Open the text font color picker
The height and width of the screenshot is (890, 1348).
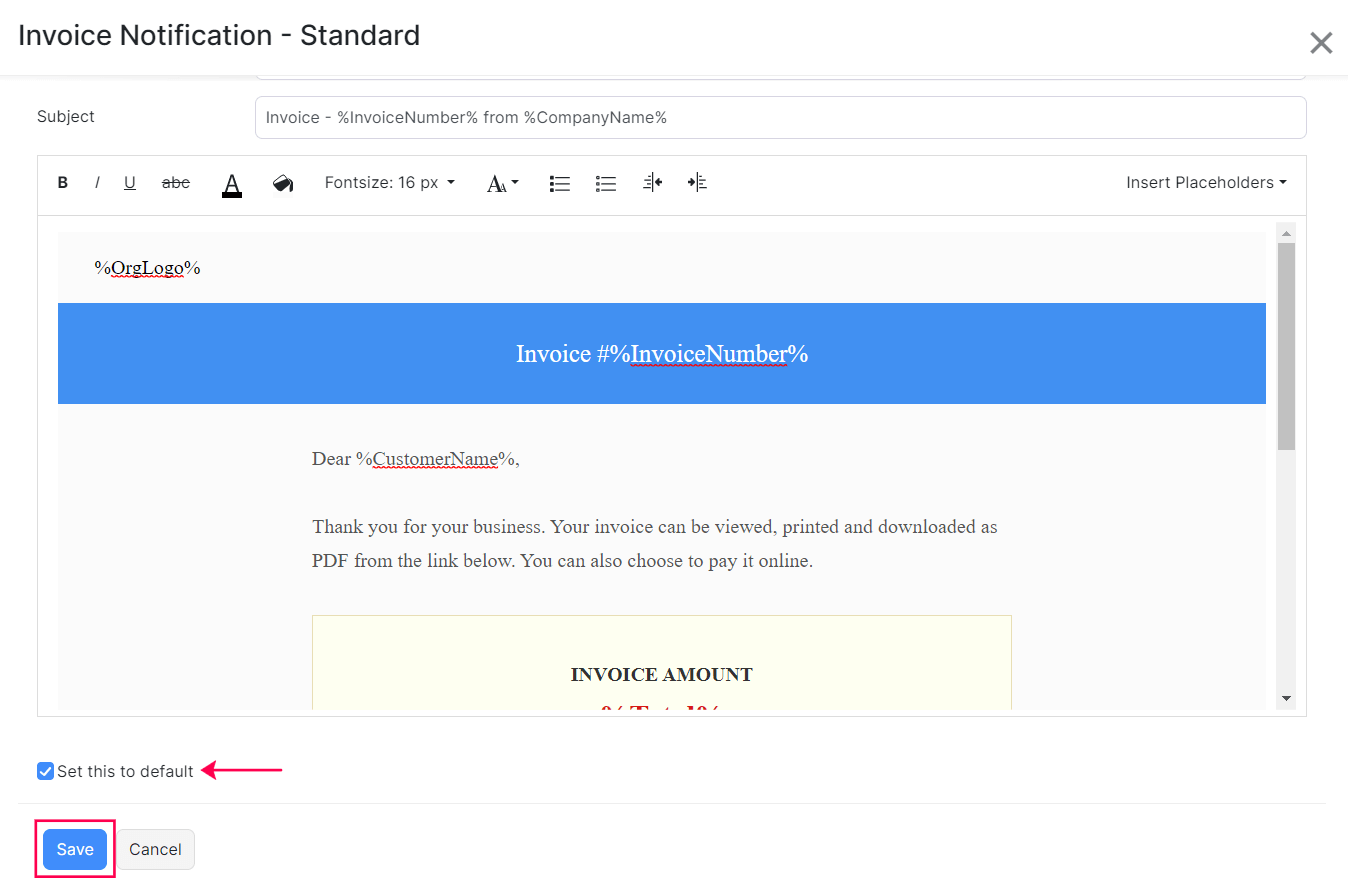tap(232, 183)
